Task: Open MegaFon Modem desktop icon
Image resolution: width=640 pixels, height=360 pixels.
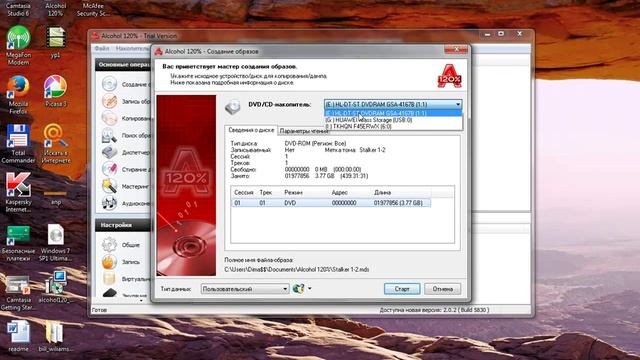Action: [18, 45]
